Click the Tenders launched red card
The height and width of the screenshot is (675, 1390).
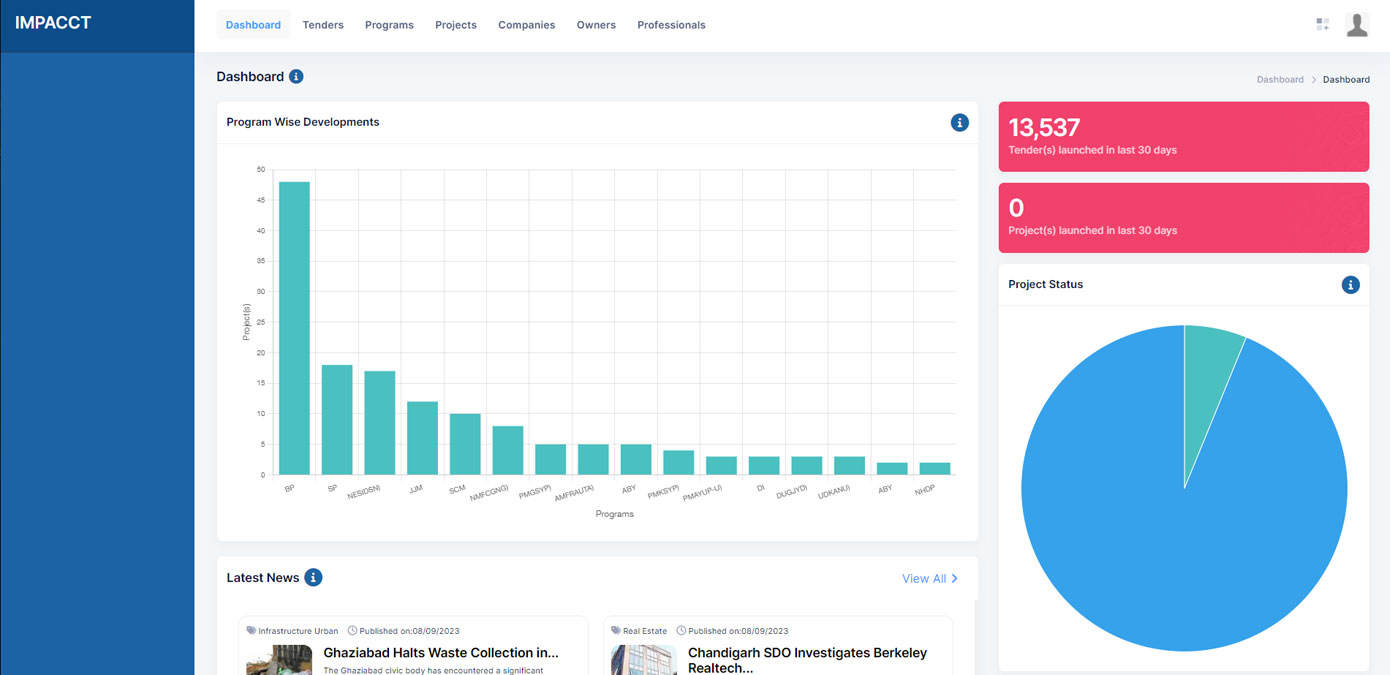click(x=1183, y=137)
